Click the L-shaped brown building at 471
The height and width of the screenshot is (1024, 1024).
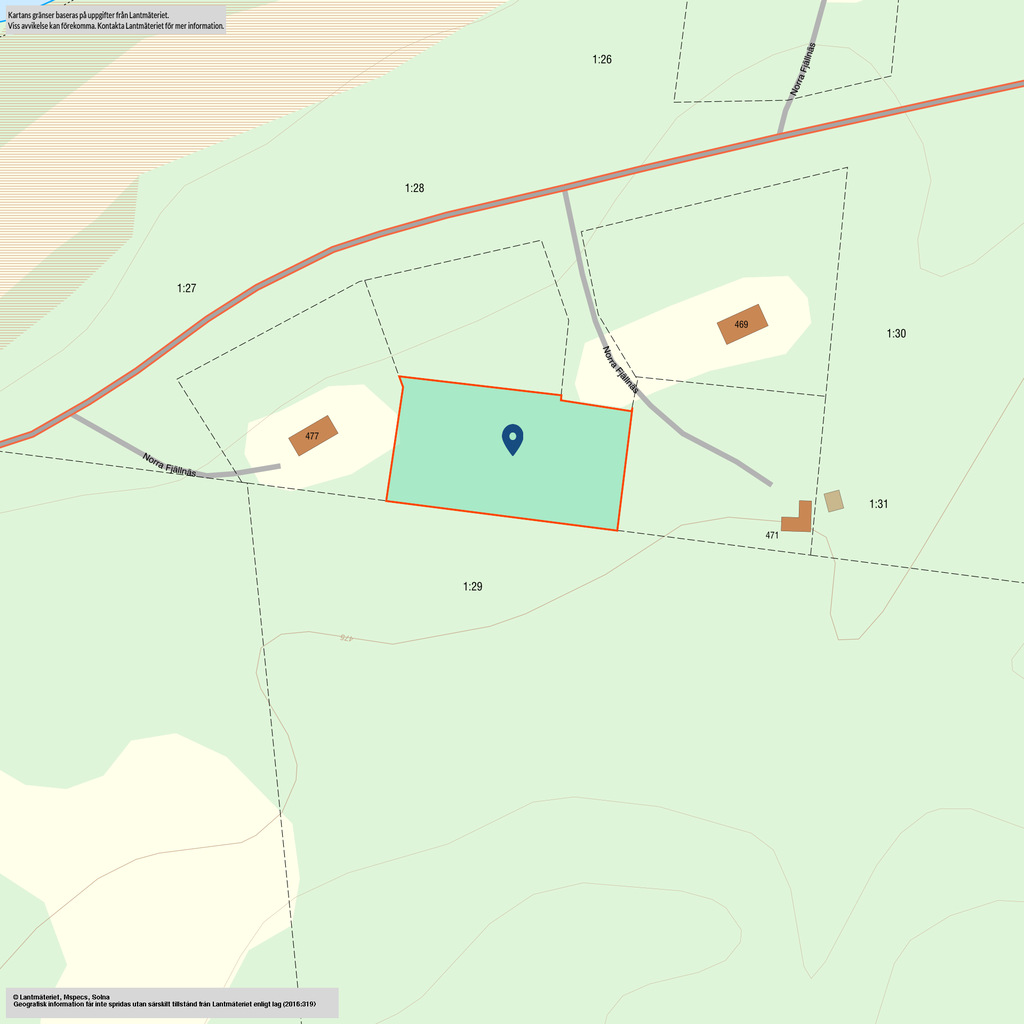796,520
